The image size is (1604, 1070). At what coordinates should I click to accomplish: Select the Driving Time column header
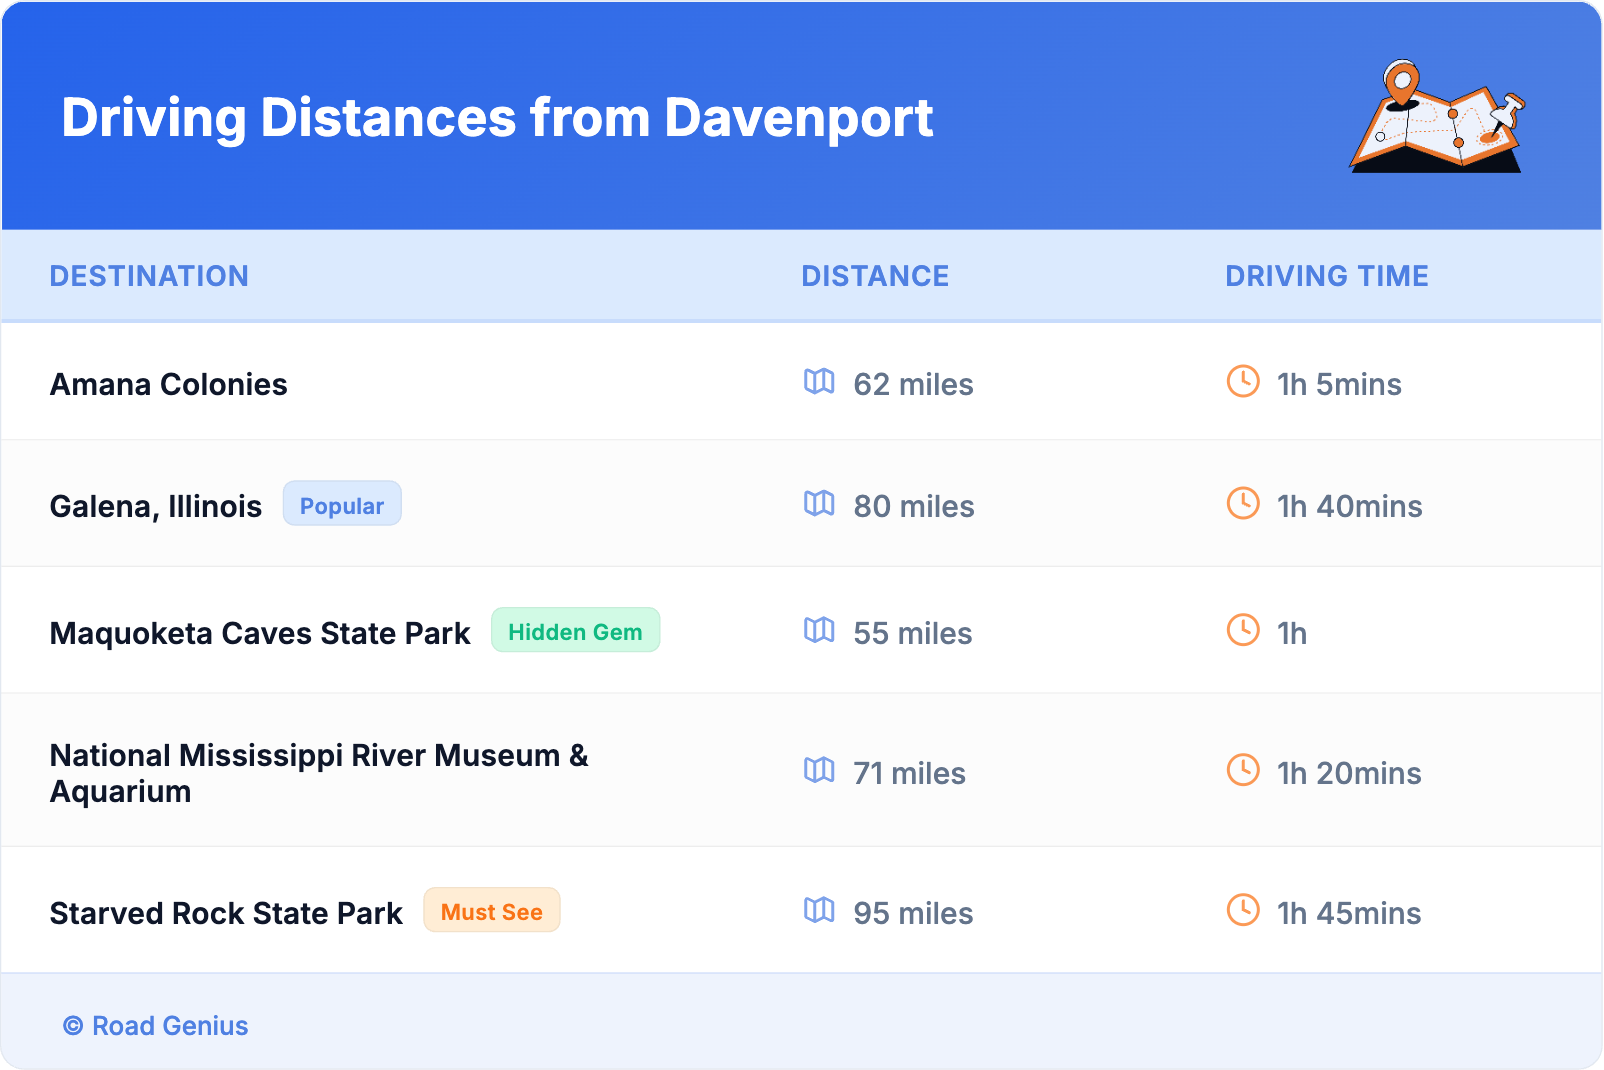[x=1326, y=276]
